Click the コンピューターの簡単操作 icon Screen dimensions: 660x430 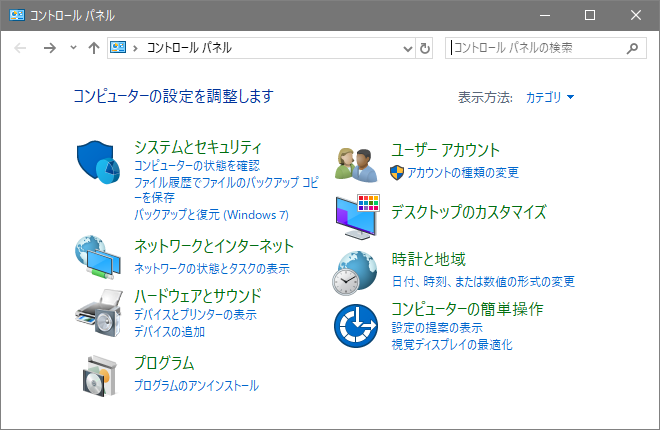point(357,324)
